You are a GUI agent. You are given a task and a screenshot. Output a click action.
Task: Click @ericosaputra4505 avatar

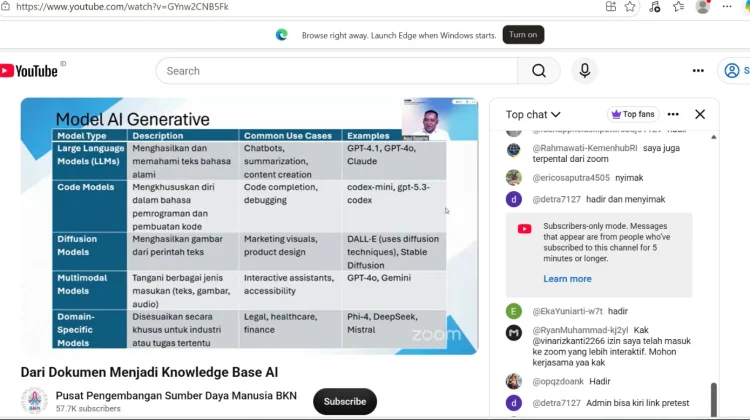coord(514,177)
